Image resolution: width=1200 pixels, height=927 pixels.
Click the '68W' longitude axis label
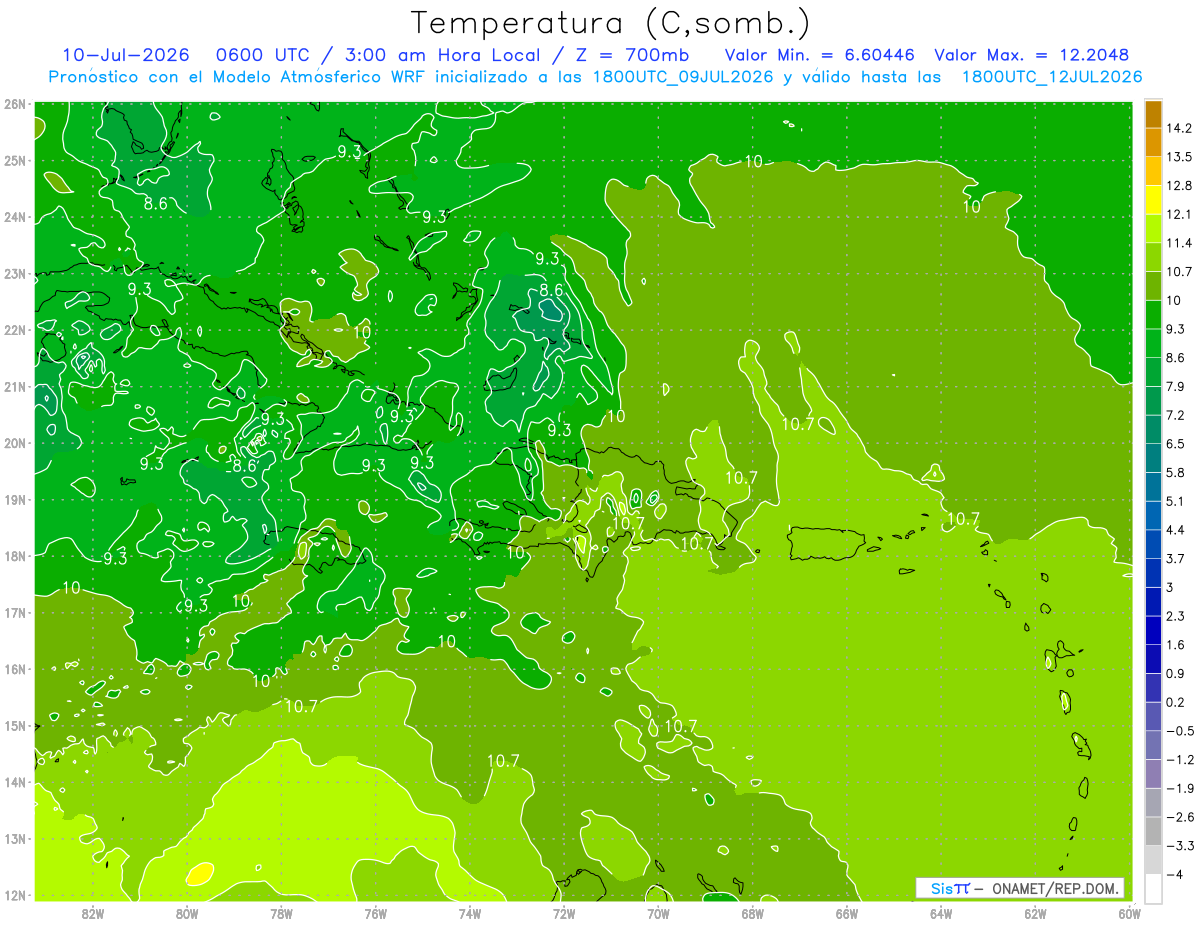point(752,913)
